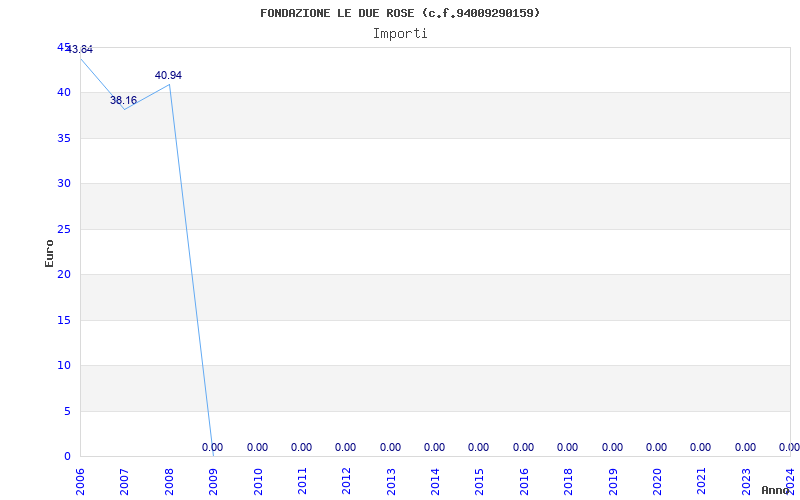Click the "Euro" y-axis title
800x500 pixels.
pyautogui.click(x=49, y=253)
